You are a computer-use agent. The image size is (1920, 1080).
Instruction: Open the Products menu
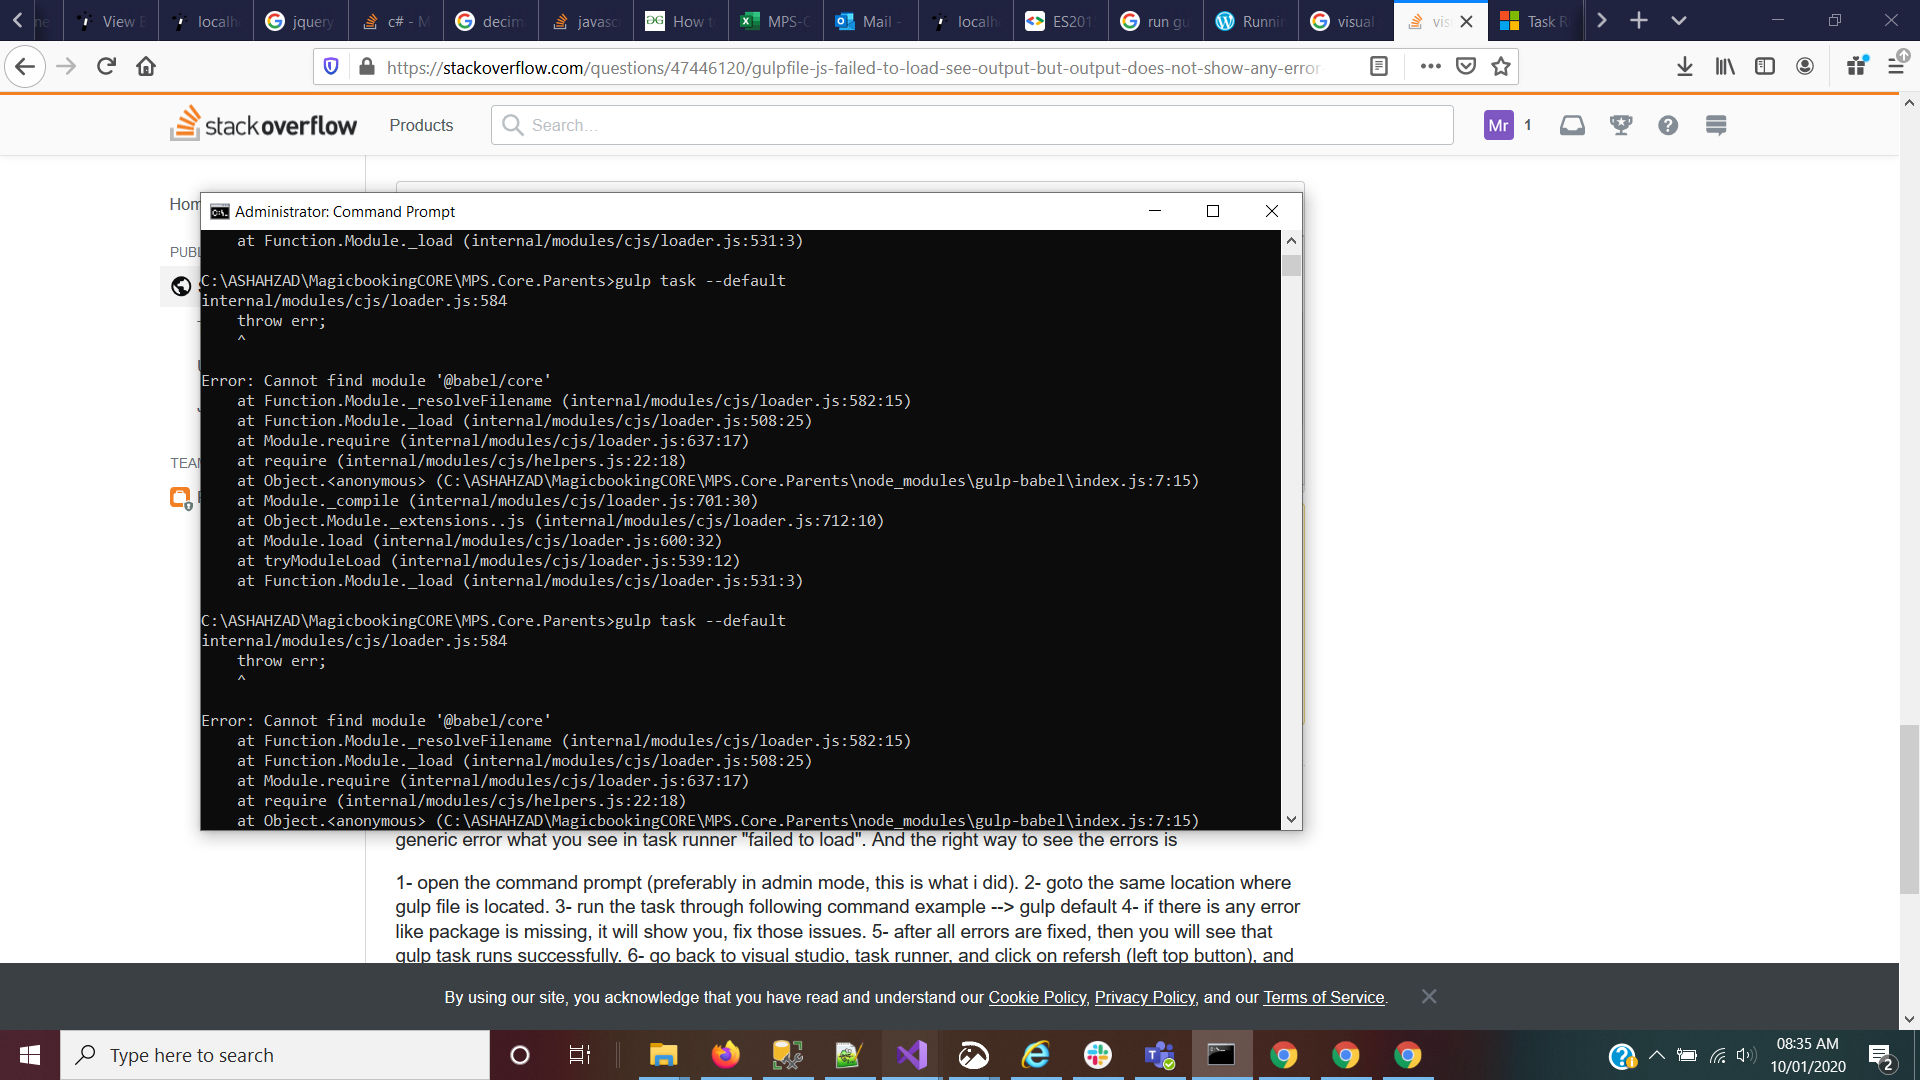[421, 125]
